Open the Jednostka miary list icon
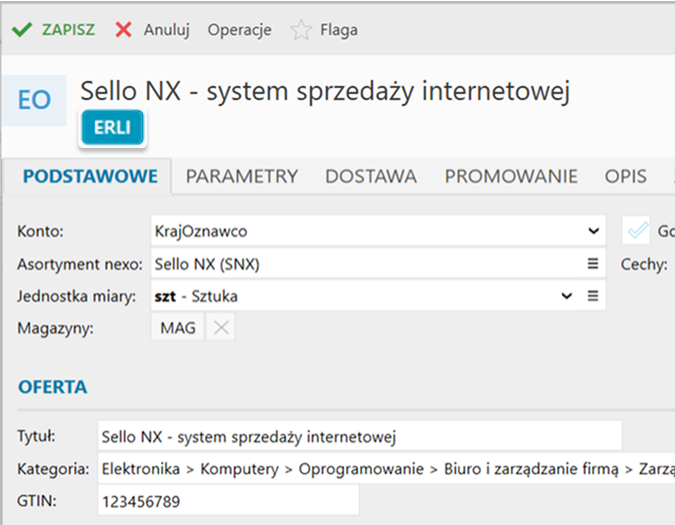 point(592,296)
